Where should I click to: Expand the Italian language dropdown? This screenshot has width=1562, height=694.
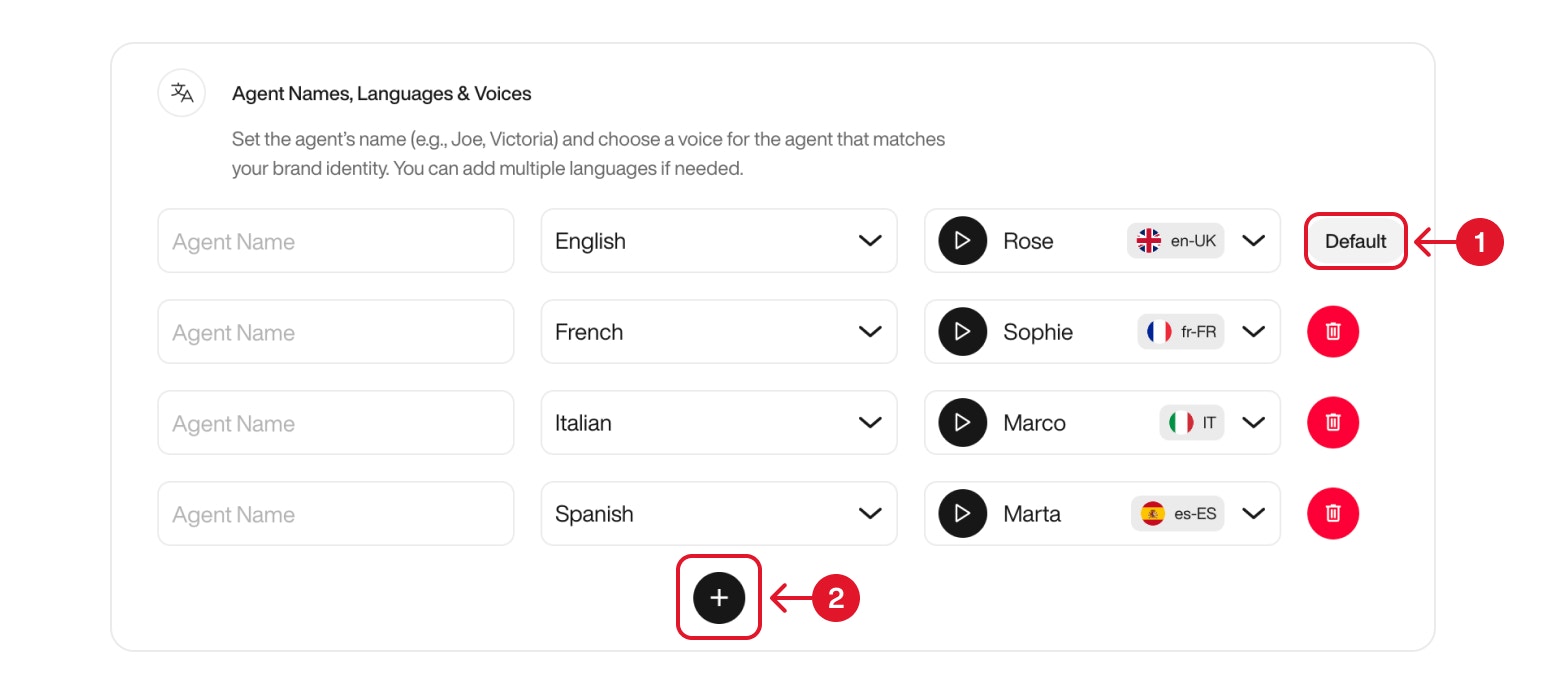tap(718, 422)
